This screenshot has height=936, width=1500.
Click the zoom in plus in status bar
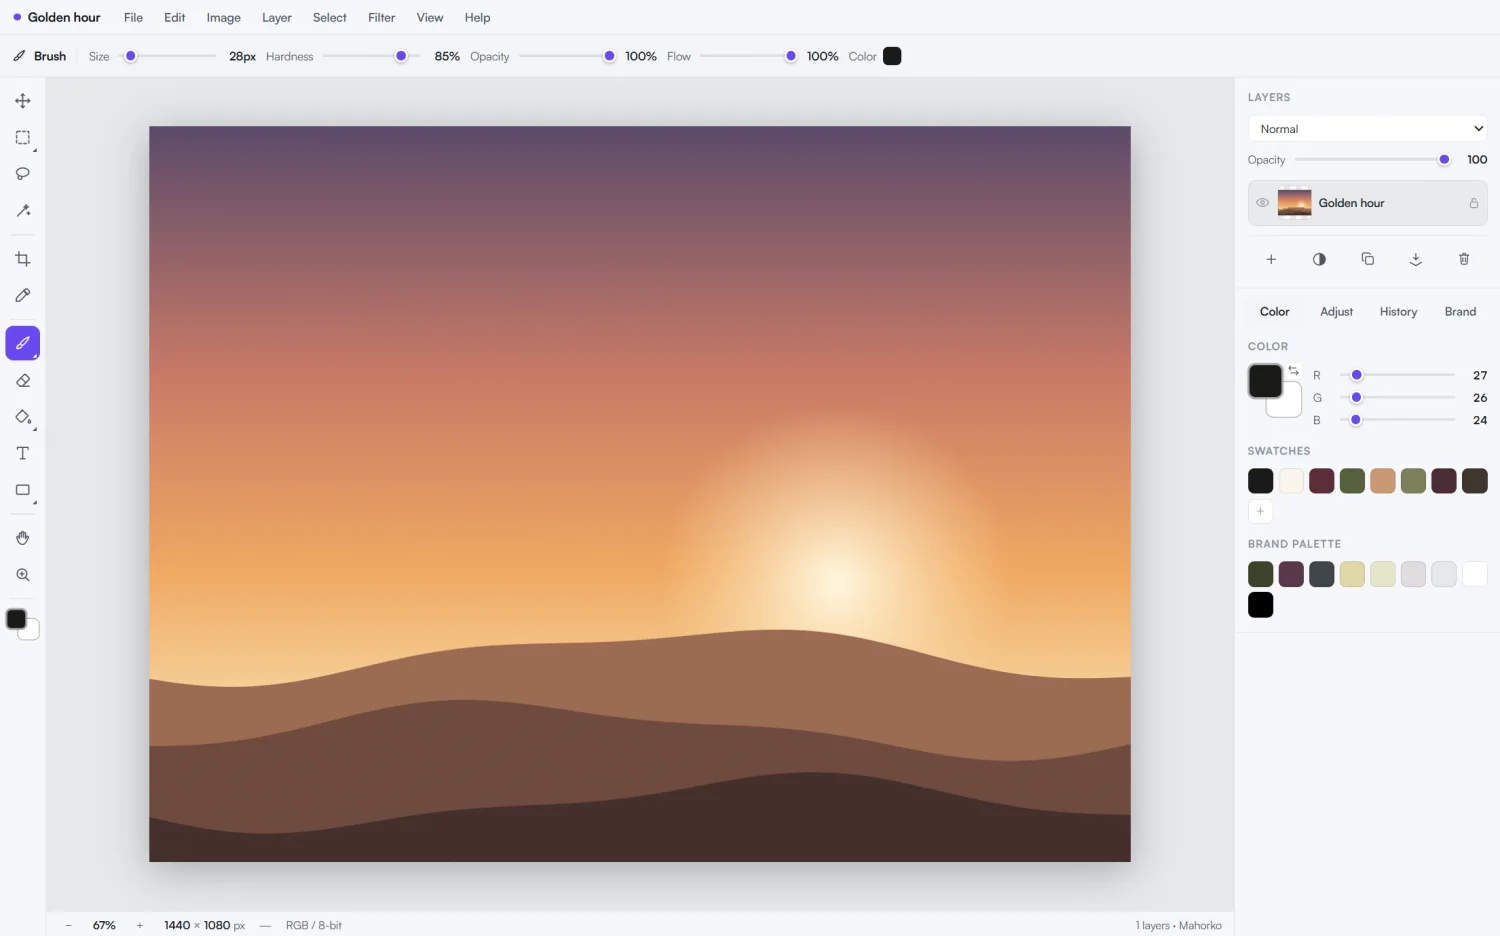[140, 925]
